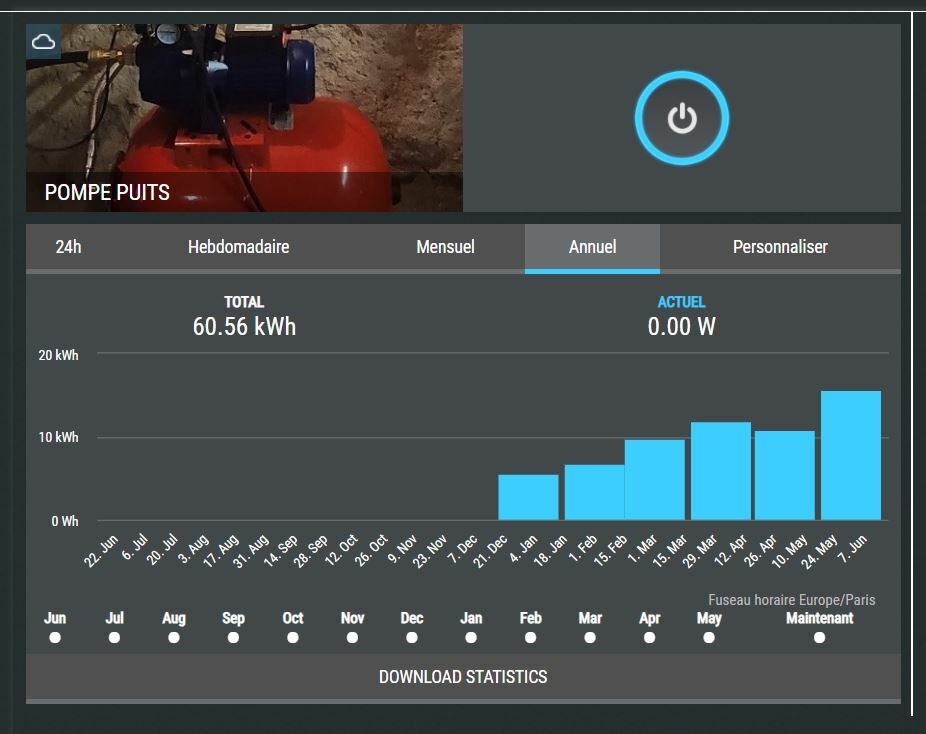Click the bar above 29. Mar
The image size is (926, 734).
click(721, 471)
